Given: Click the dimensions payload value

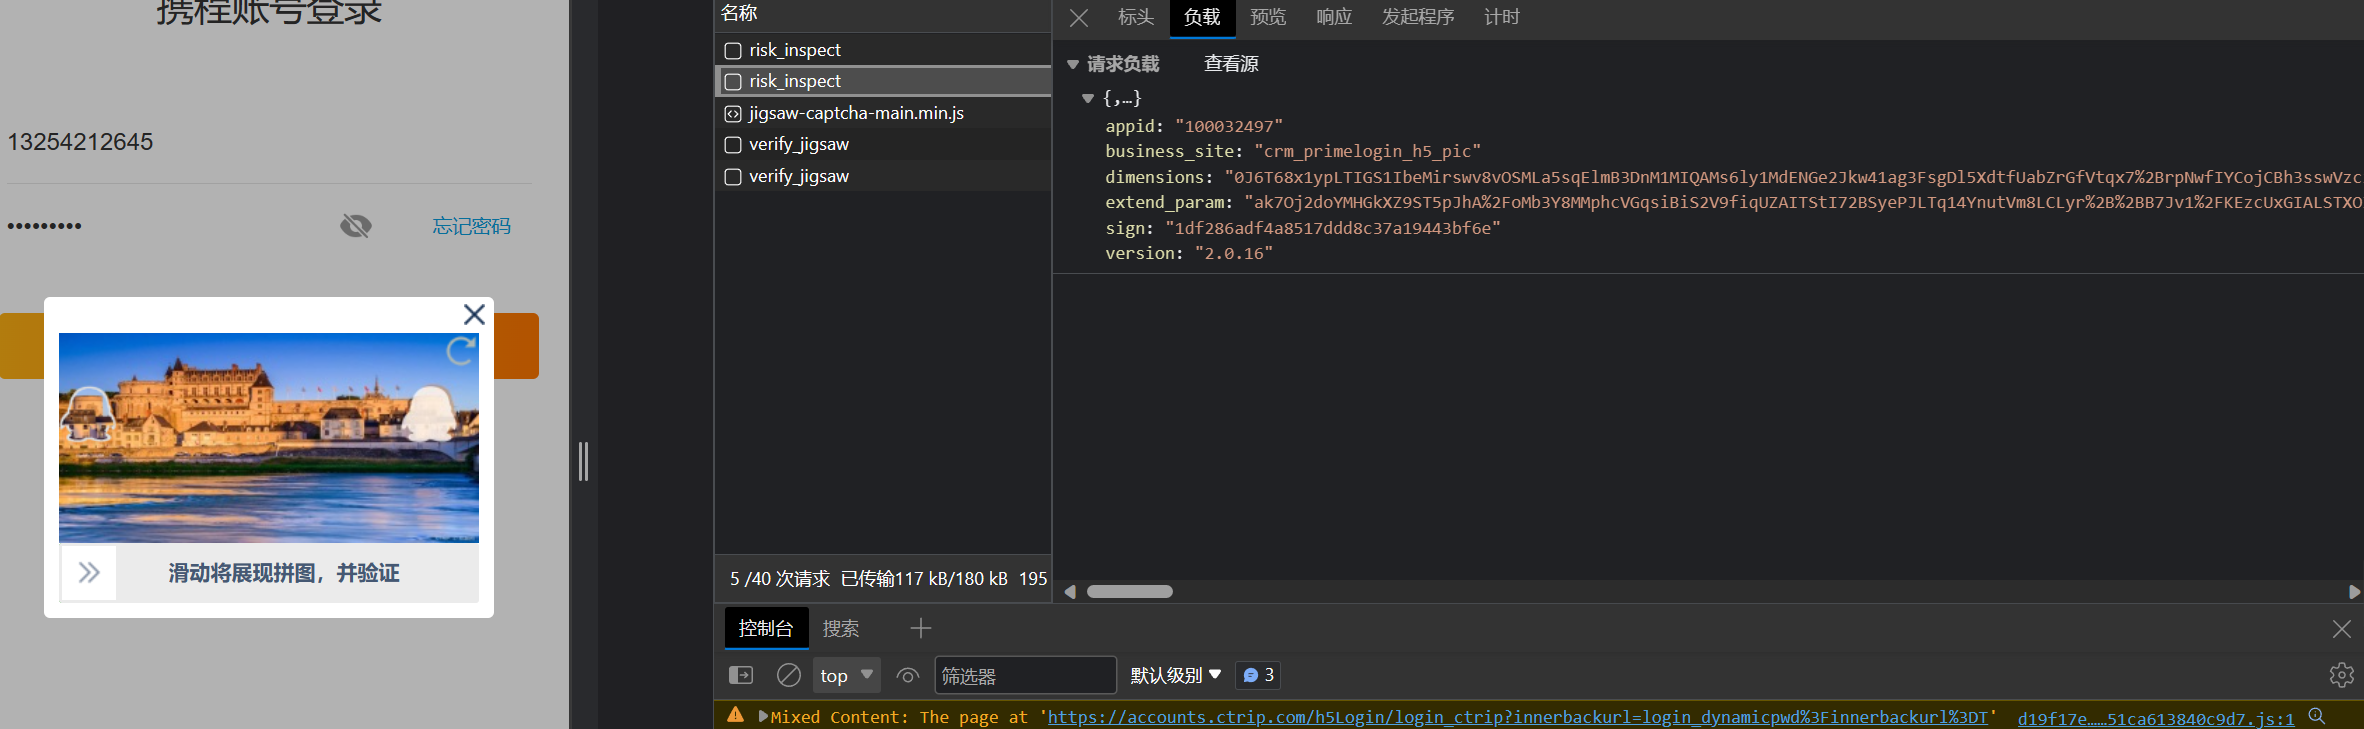Looking at the screenshot, I should (1794, 177).
